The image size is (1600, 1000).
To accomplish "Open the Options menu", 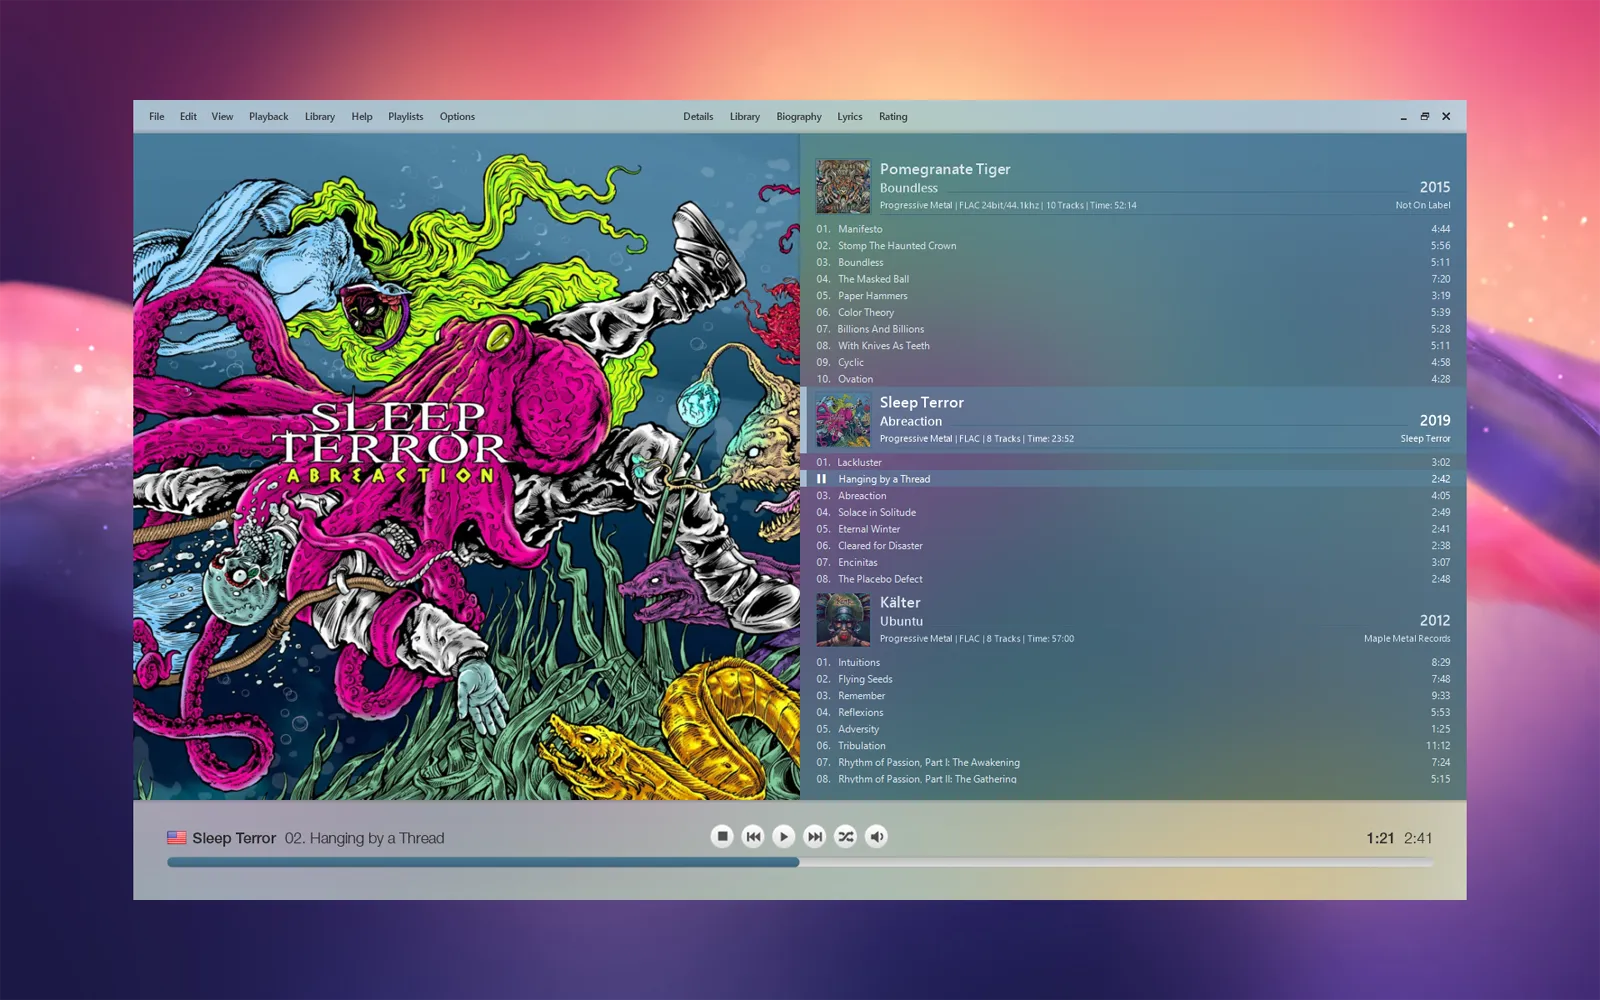I will 457,117.
